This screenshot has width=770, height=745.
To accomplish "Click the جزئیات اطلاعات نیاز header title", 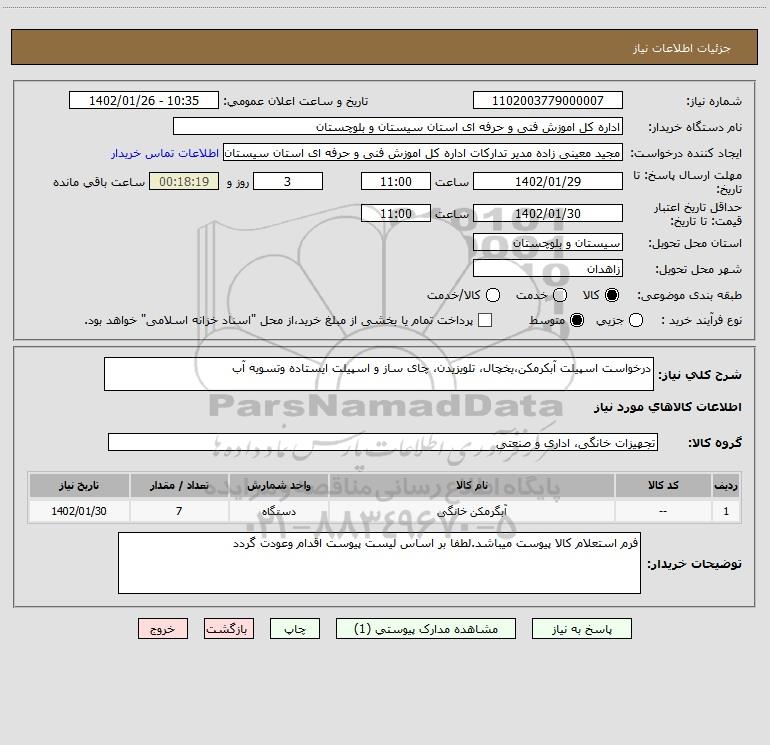I will (682, 48).
